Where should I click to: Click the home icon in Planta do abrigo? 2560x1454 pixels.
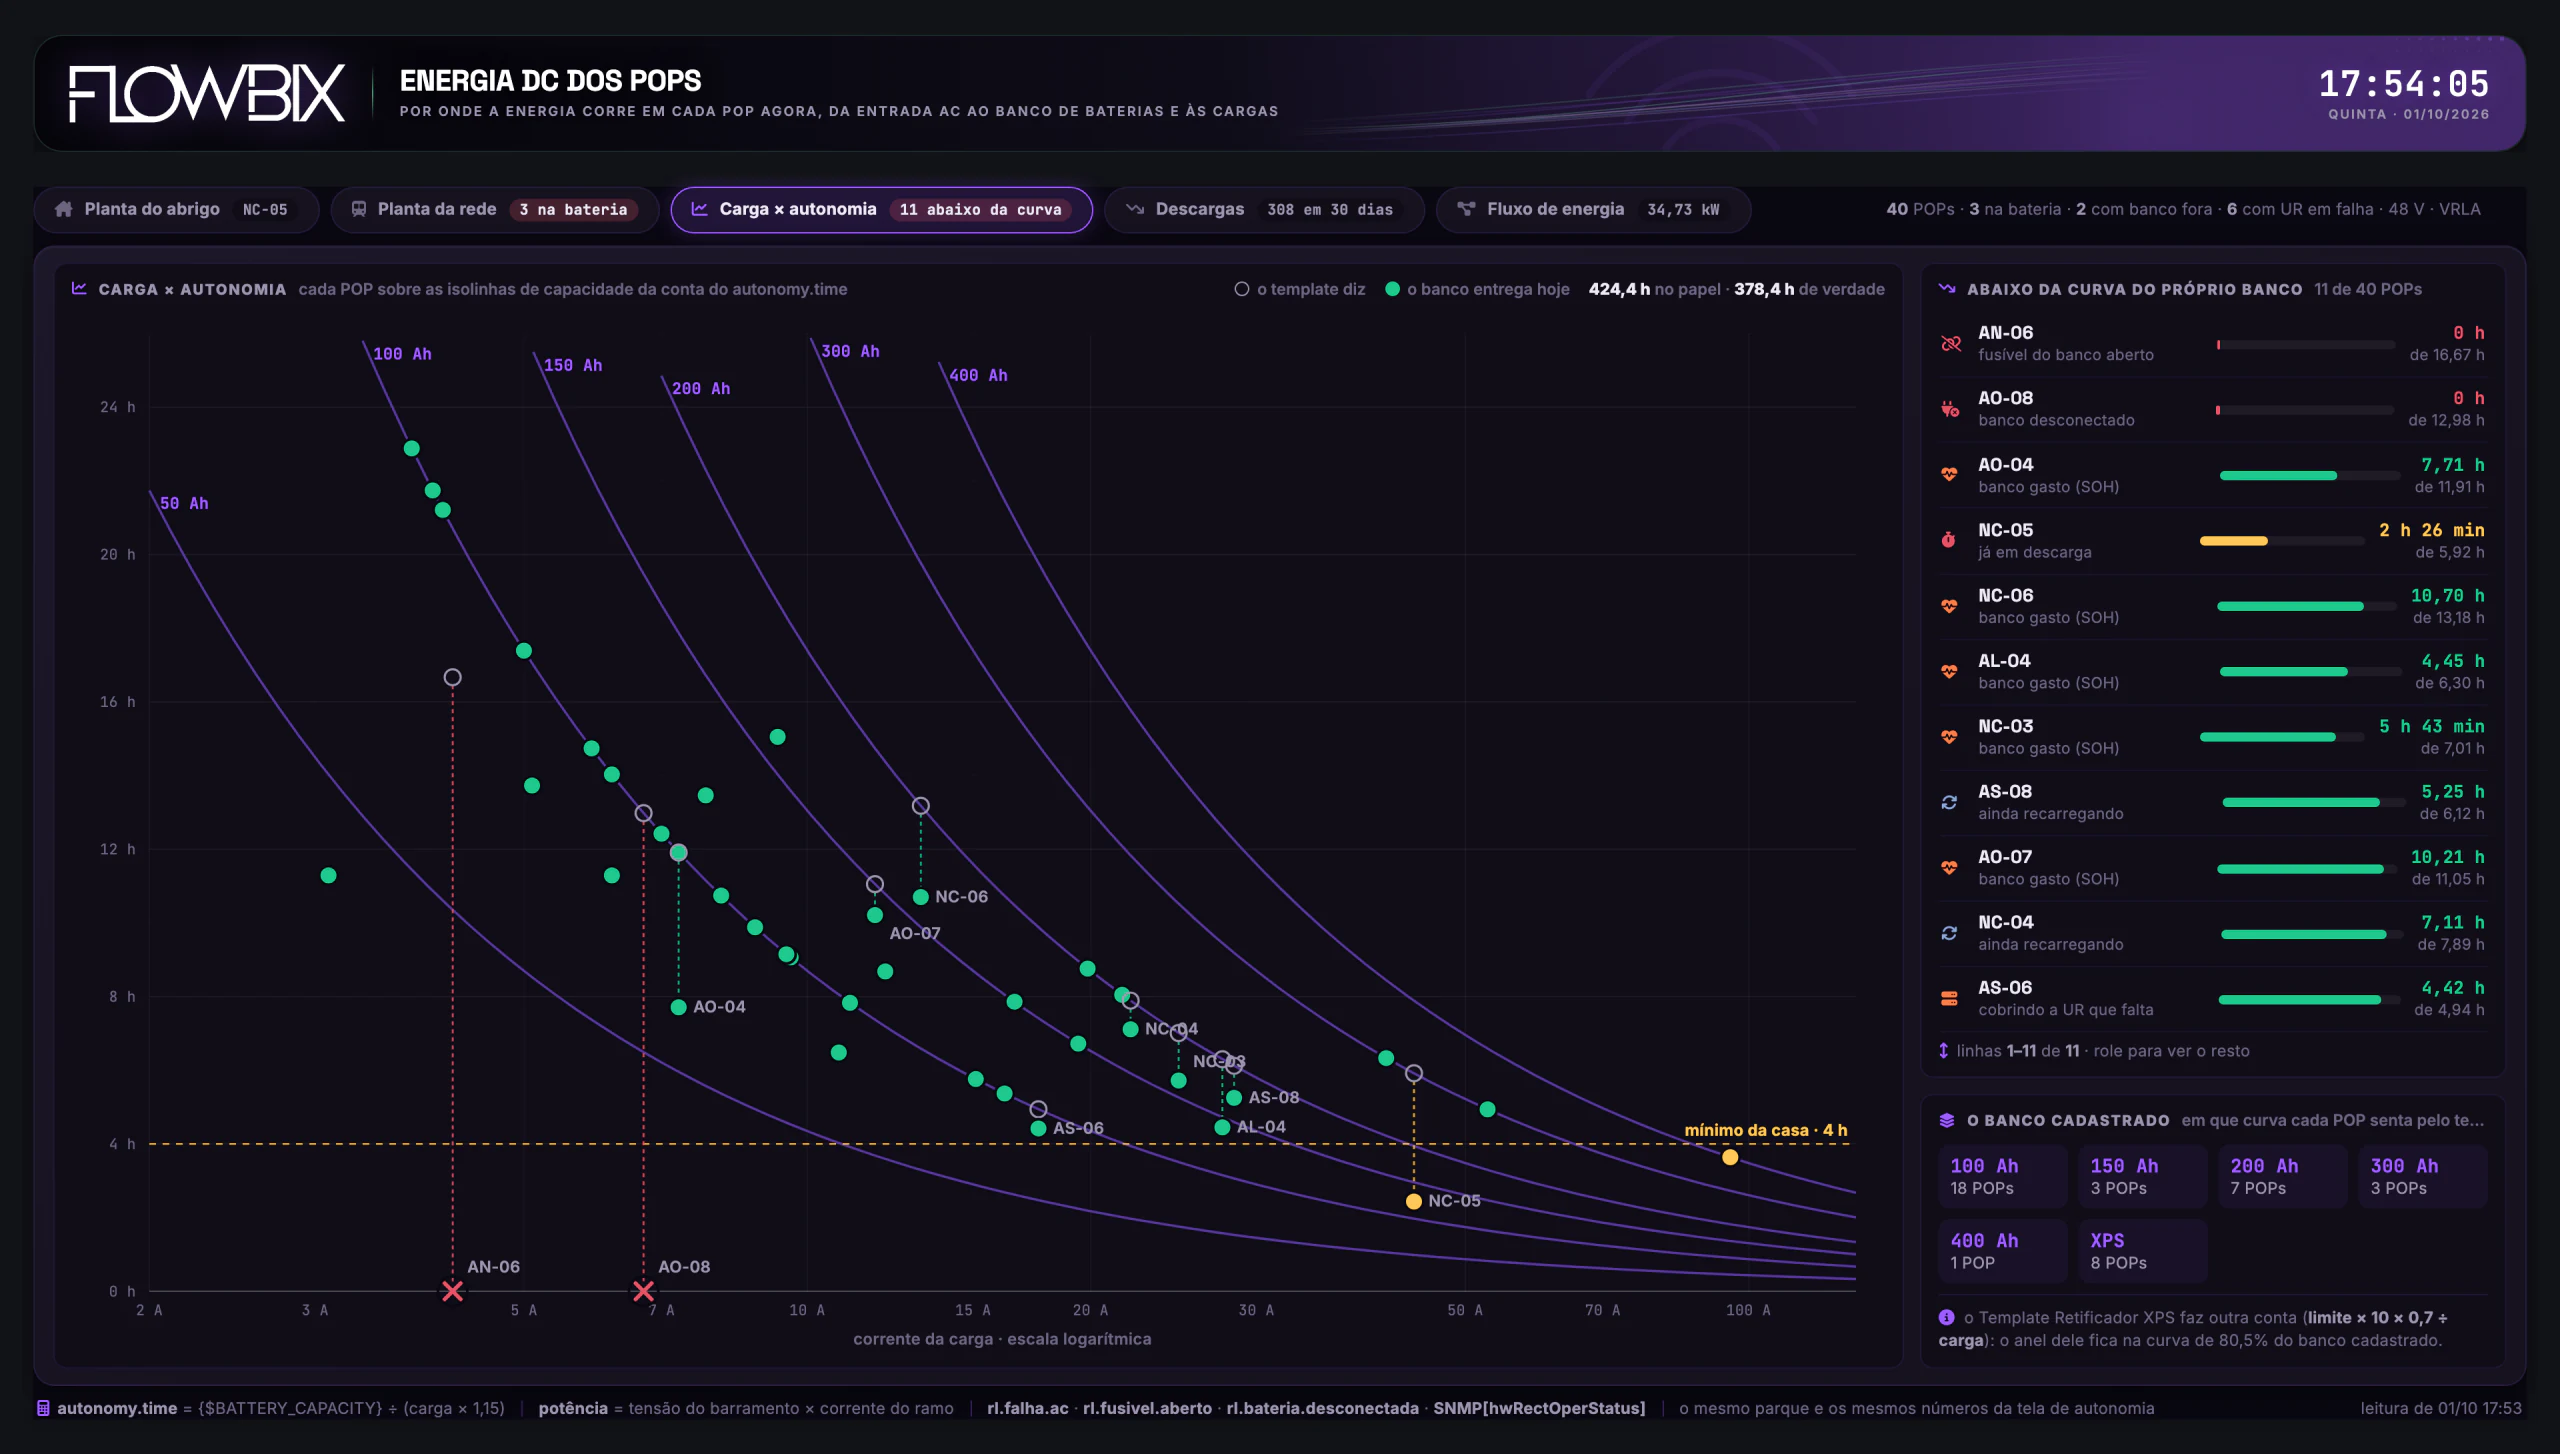(64, 210)
